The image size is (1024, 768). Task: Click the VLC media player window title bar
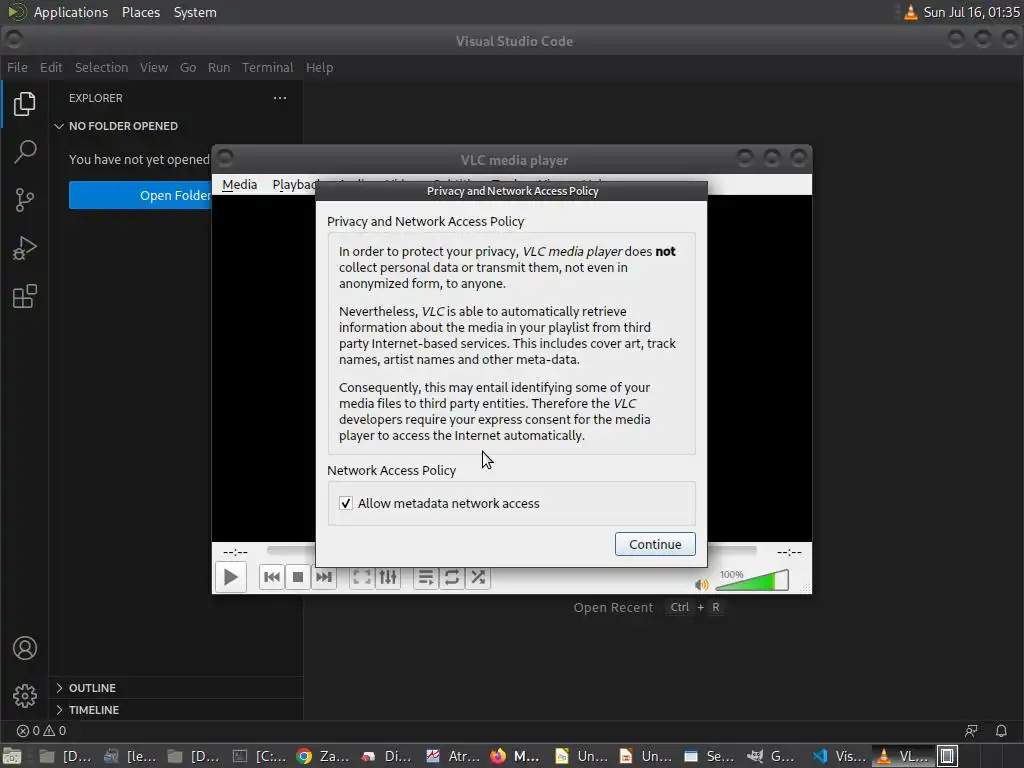(513, 160)
